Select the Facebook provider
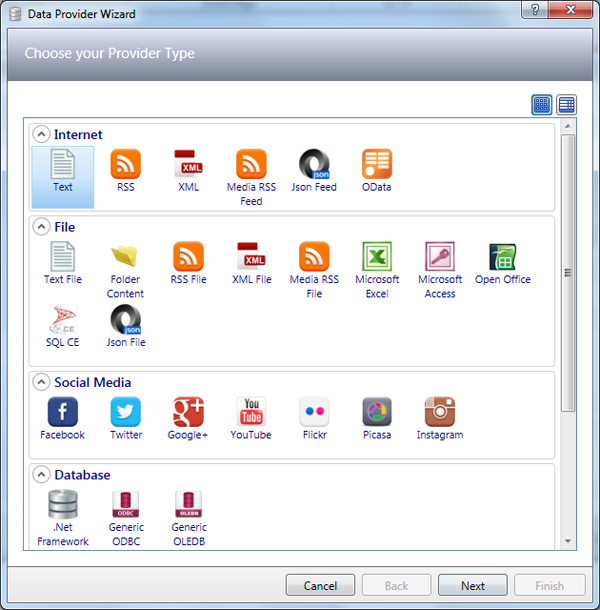Screen dimensions: 600x610 point(63,419)
